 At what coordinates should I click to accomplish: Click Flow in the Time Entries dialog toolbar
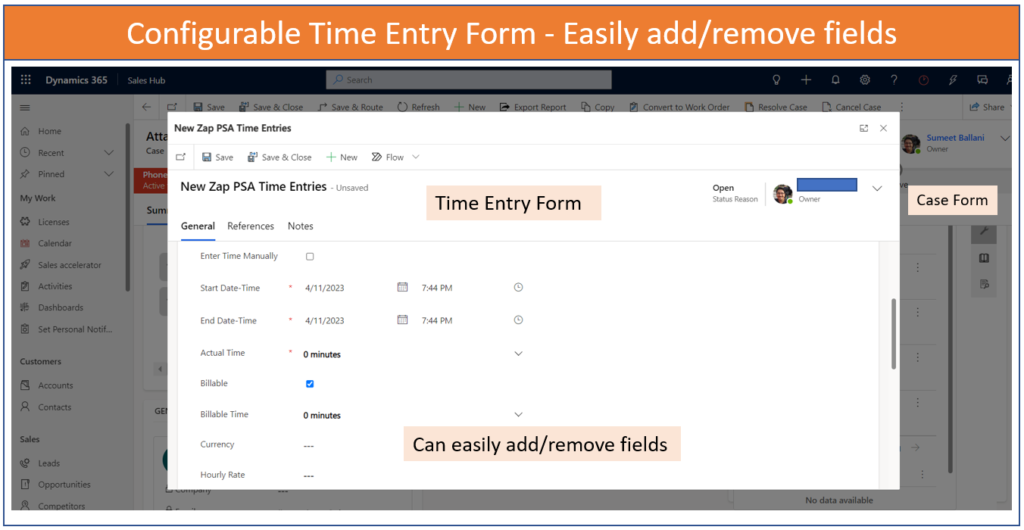coord(388,157)
